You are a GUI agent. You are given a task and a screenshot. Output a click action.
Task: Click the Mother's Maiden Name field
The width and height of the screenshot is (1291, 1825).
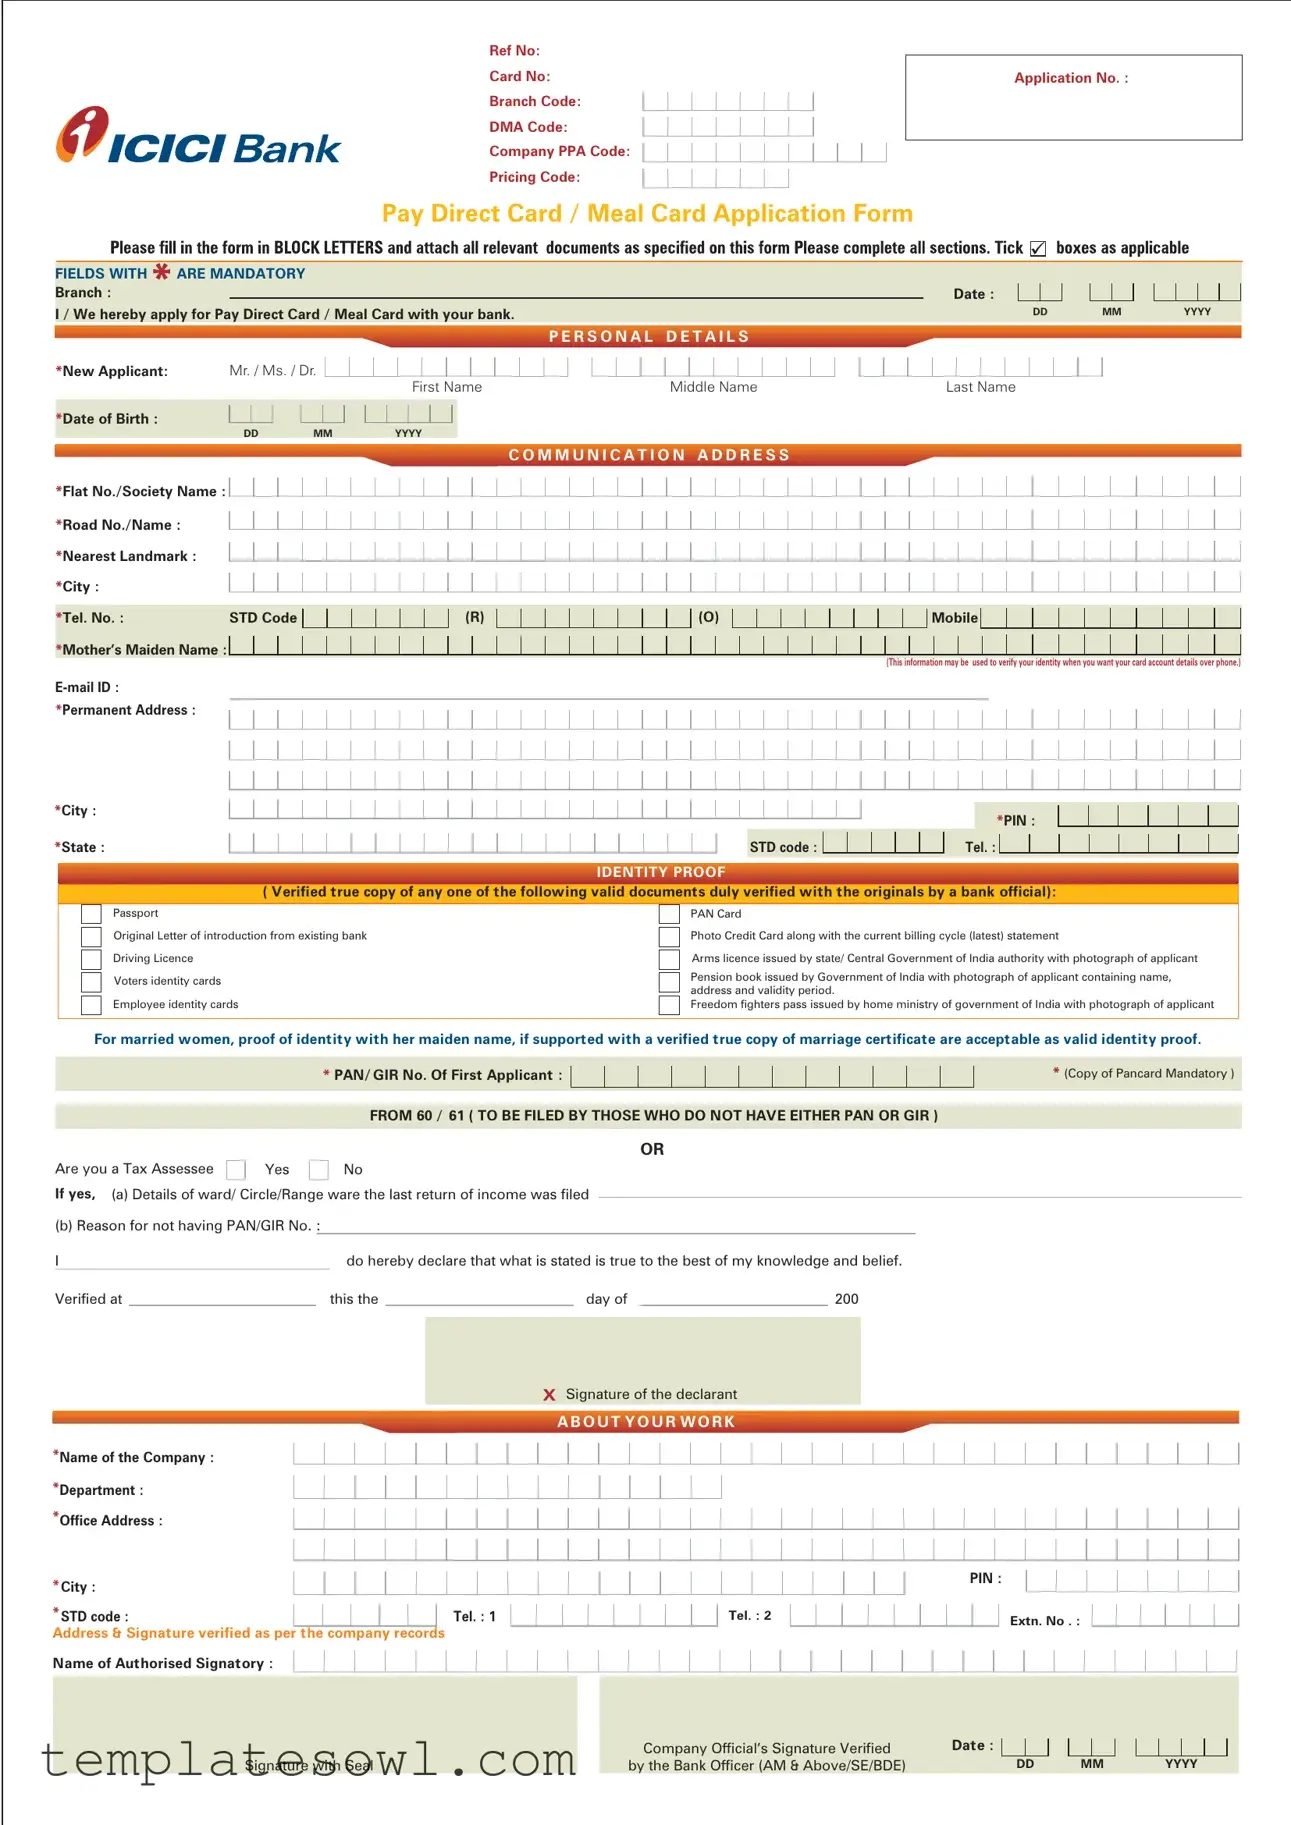pos(735,644)
